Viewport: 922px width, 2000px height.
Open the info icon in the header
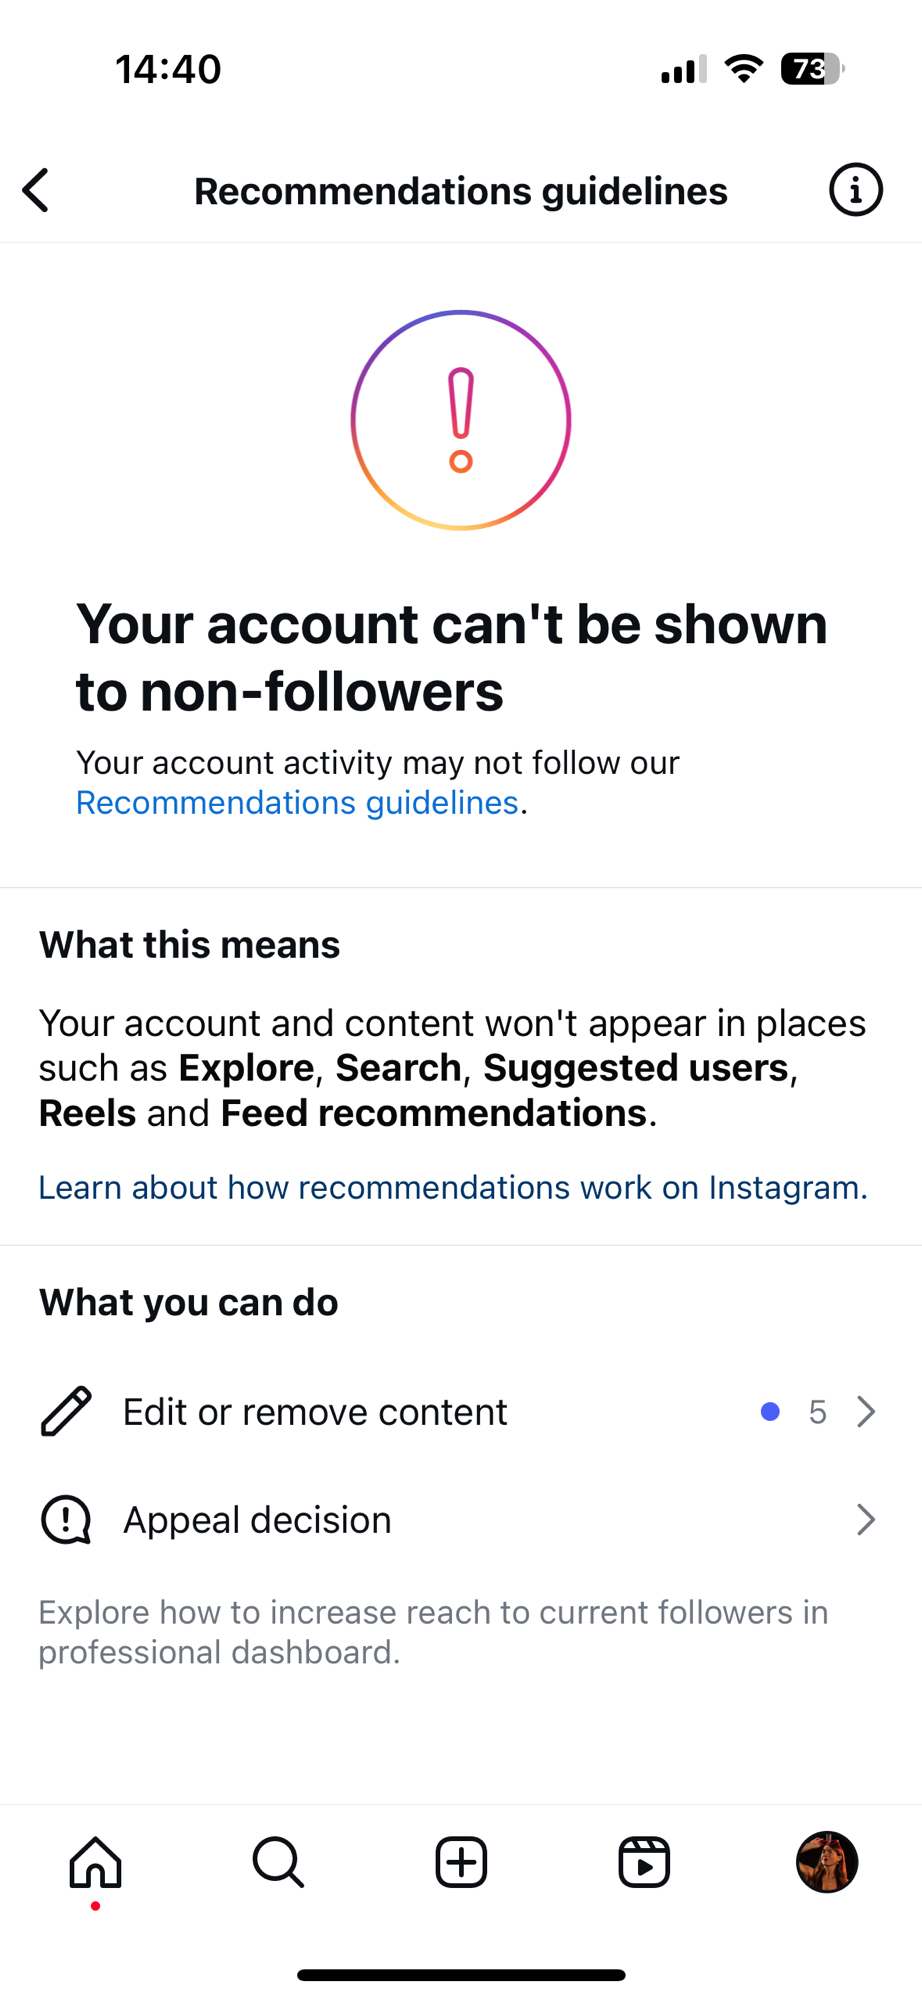coord(855,190)
